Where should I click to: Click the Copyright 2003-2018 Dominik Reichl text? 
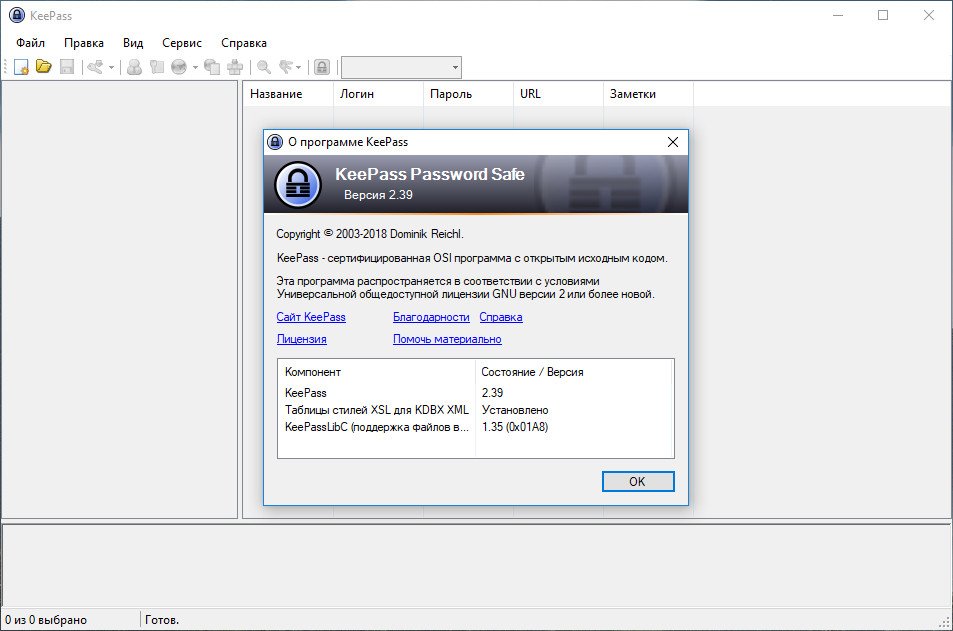coord(370,234)
